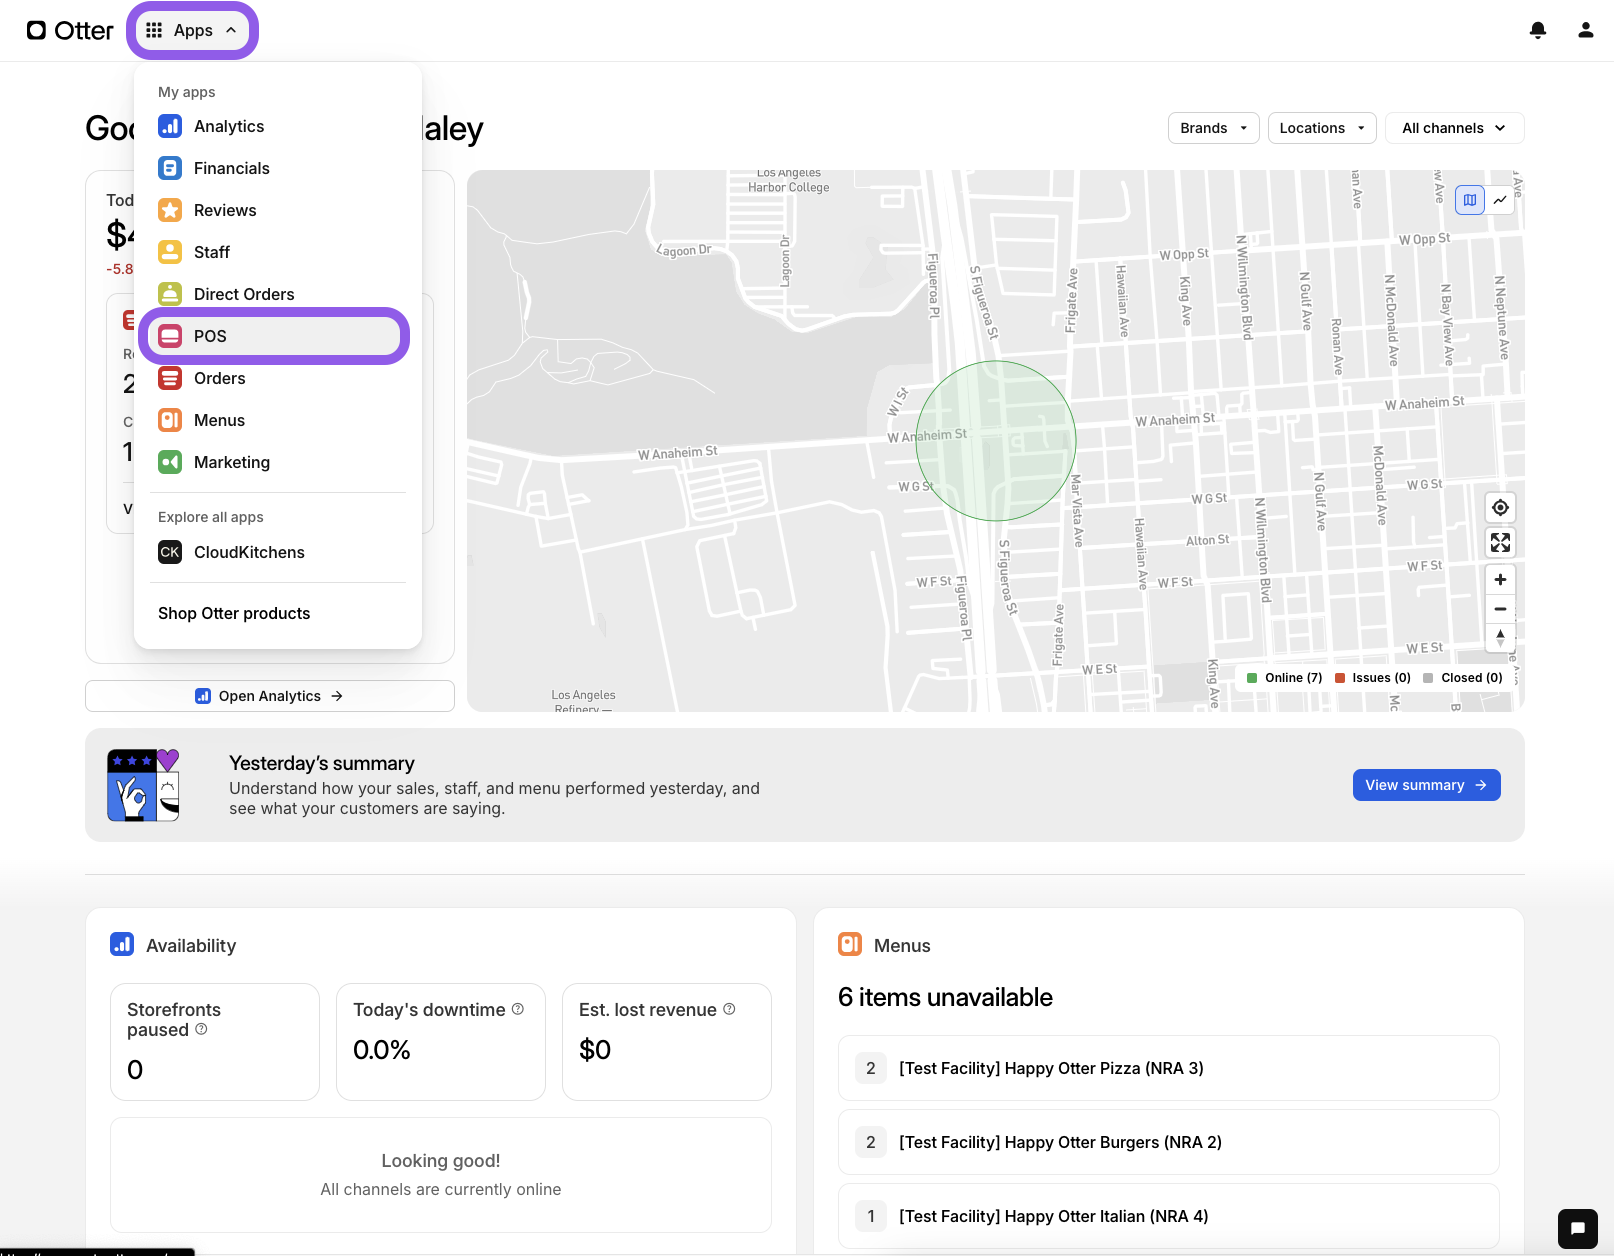The image size is (1614, 1256).
Task: Collapse the Apps dropdown menu
Action: [192, 31]
